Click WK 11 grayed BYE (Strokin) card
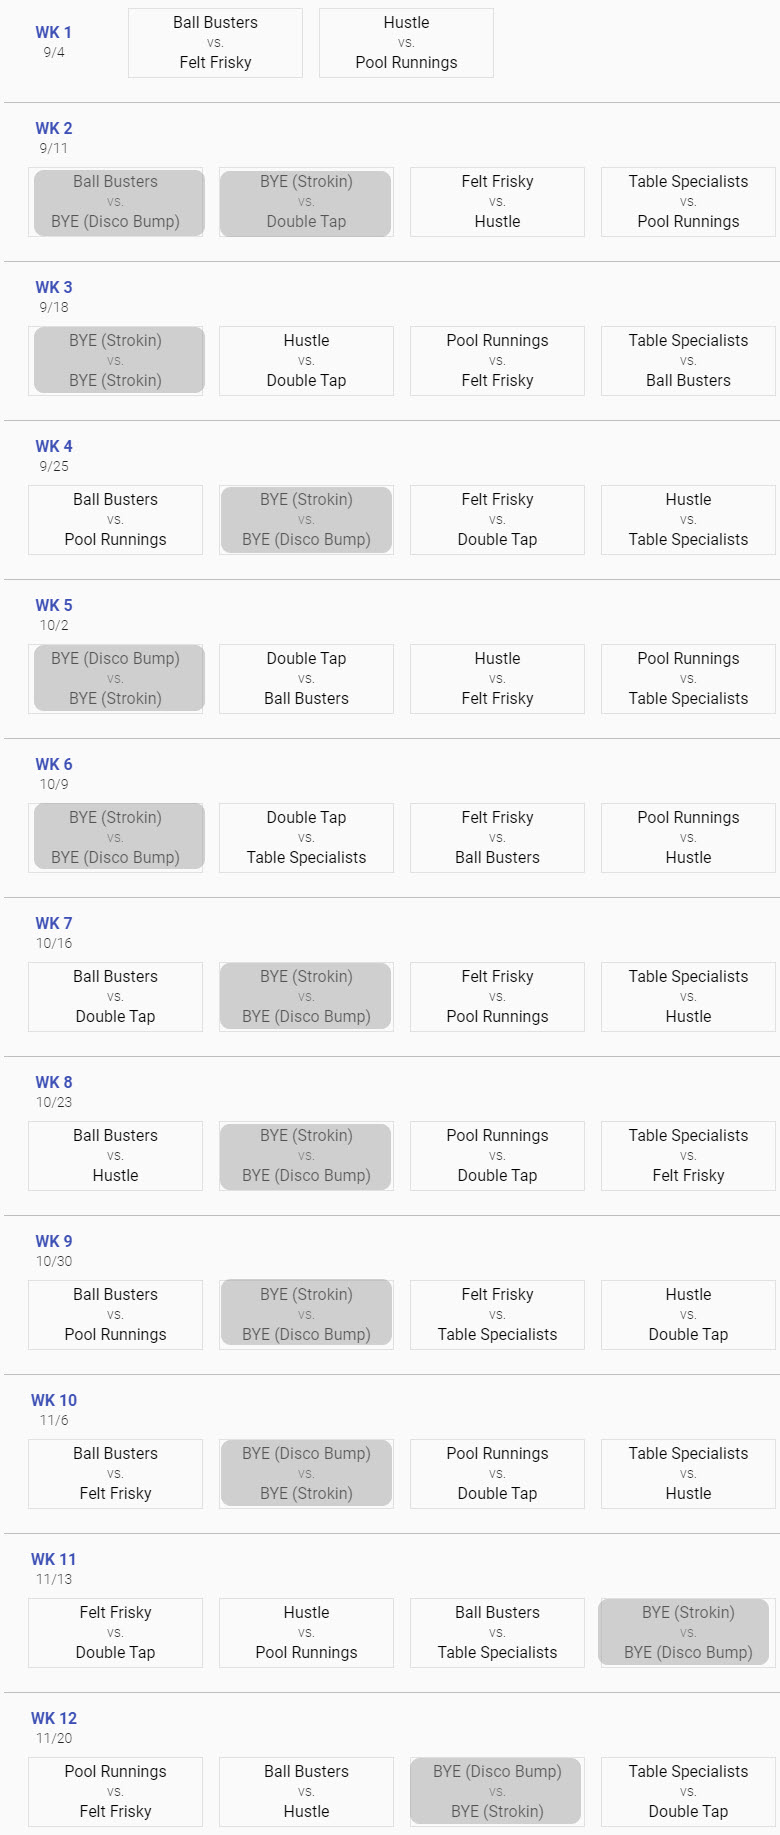The width and height of the screenshot is (780, 1835). tap(688, 1633)
